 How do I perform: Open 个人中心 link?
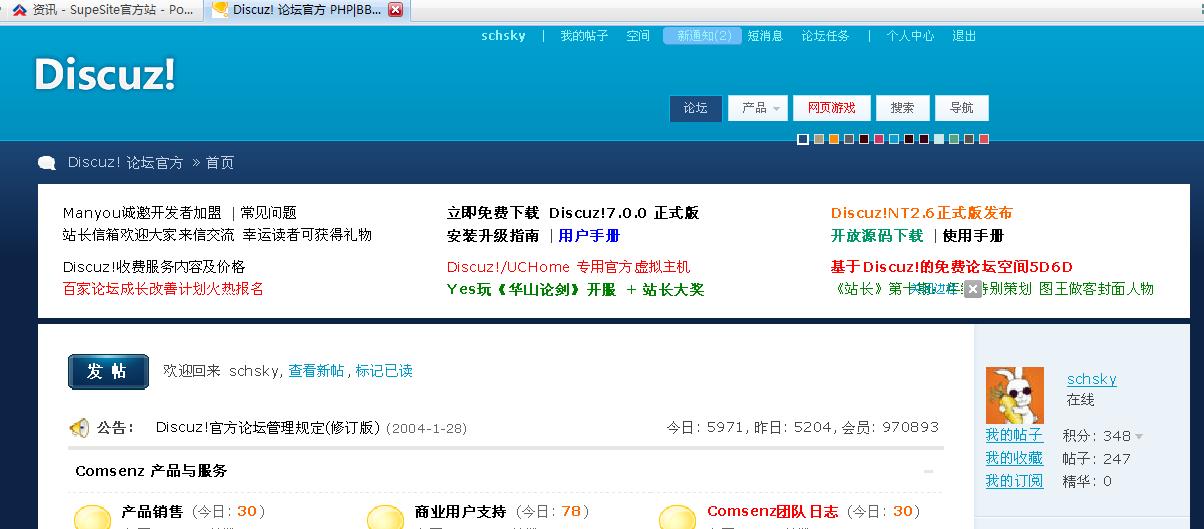(x=910, y=35)
